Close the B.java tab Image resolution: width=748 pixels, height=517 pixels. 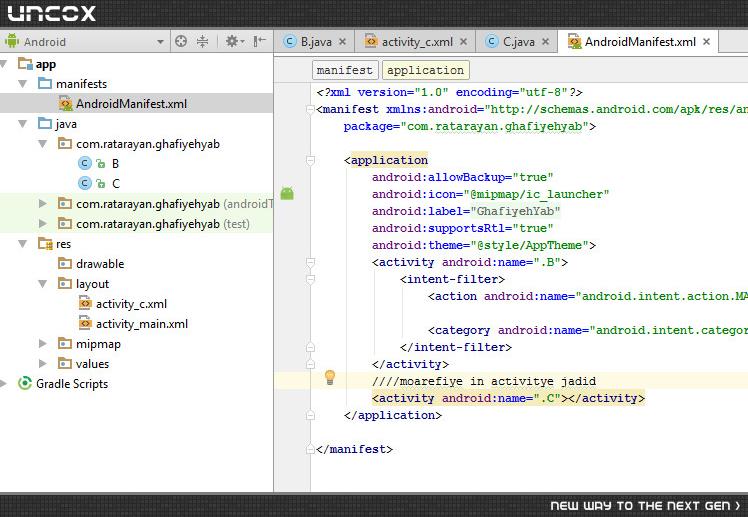point(343,42)
